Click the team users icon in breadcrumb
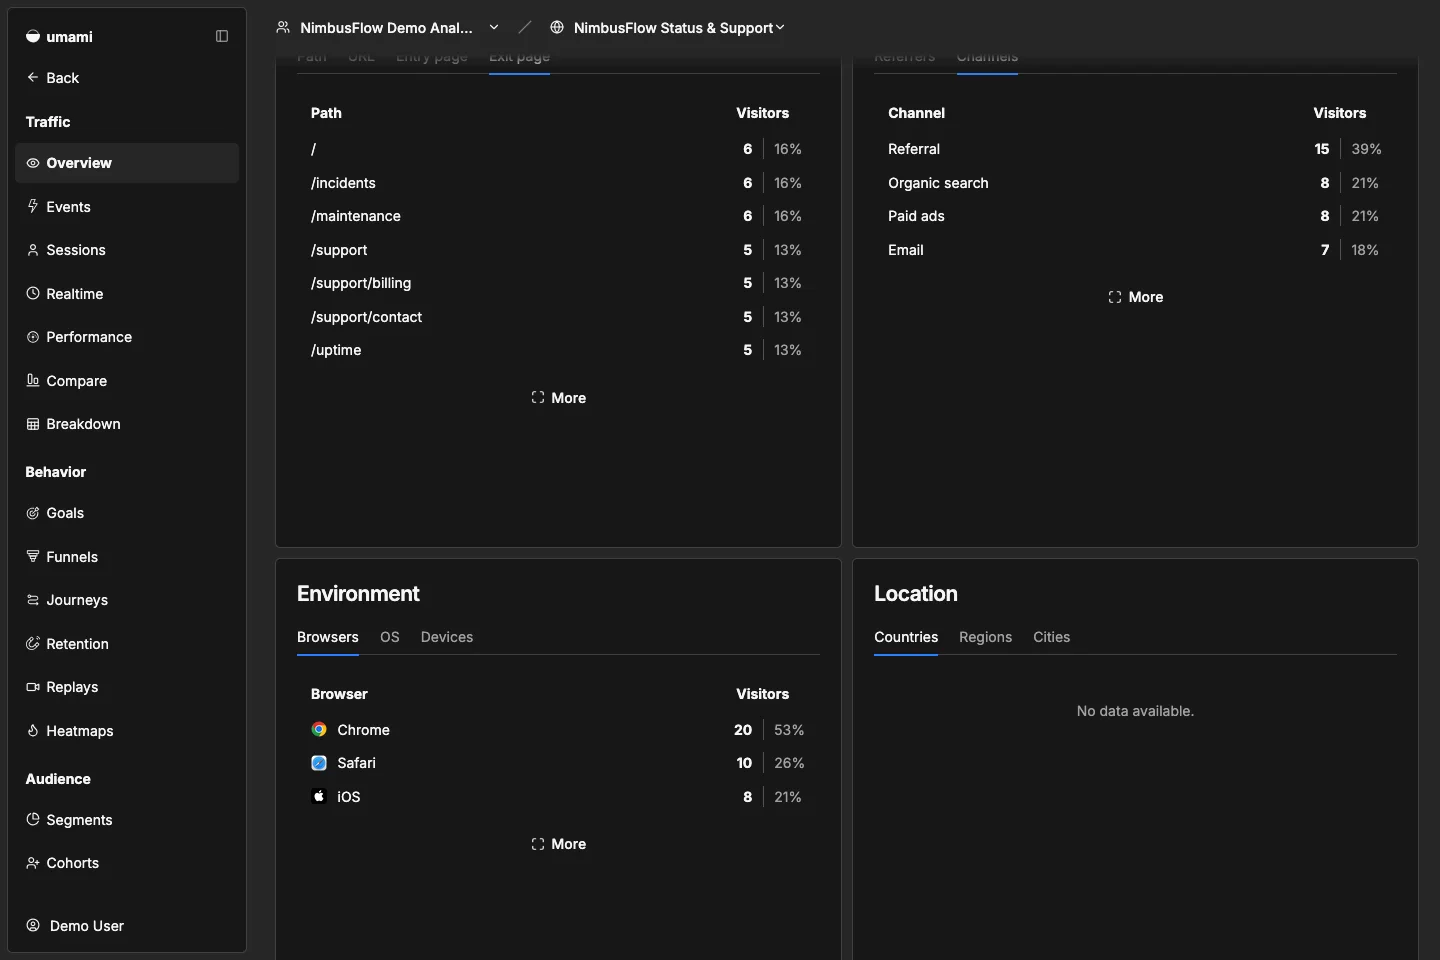This screenshot has width=1440, height=960. [283, 27]
